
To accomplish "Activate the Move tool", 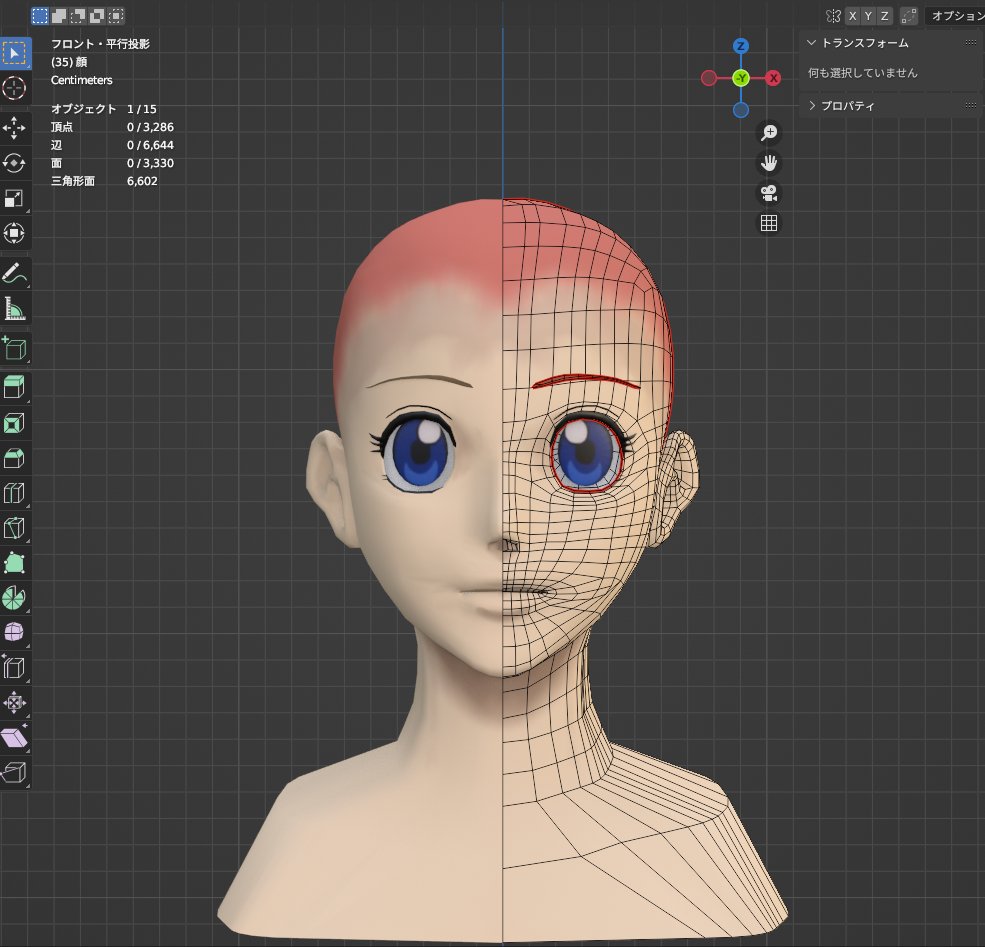I will [x=14, y=128].
